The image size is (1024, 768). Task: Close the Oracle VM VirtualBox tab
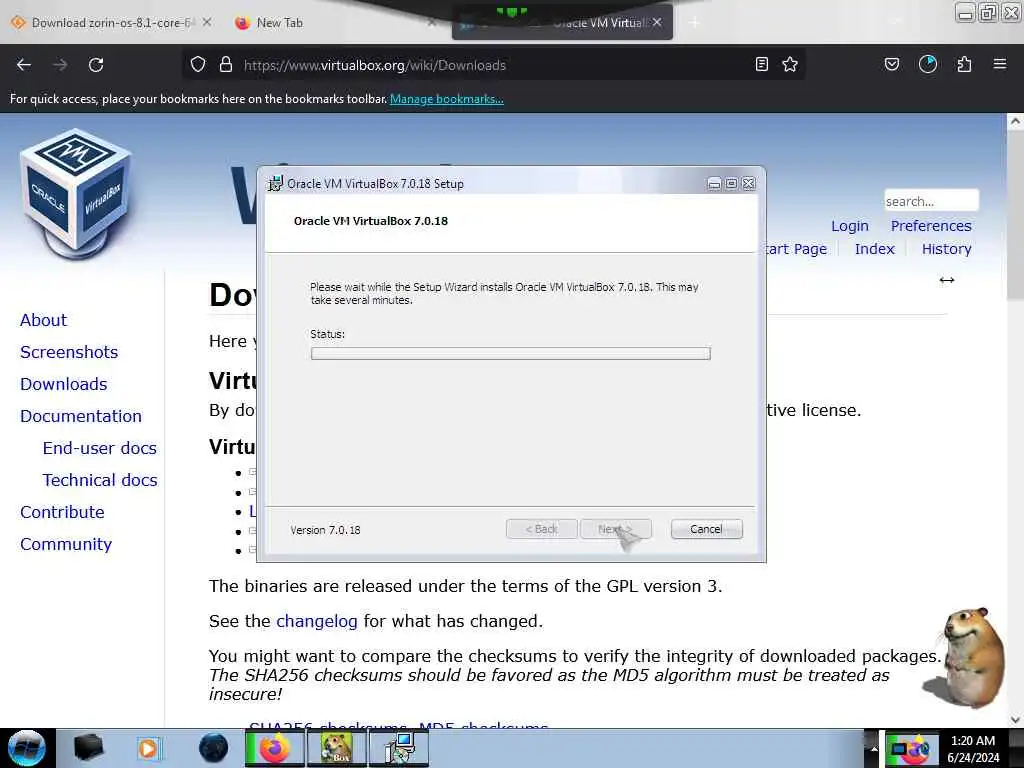[657, 22]
